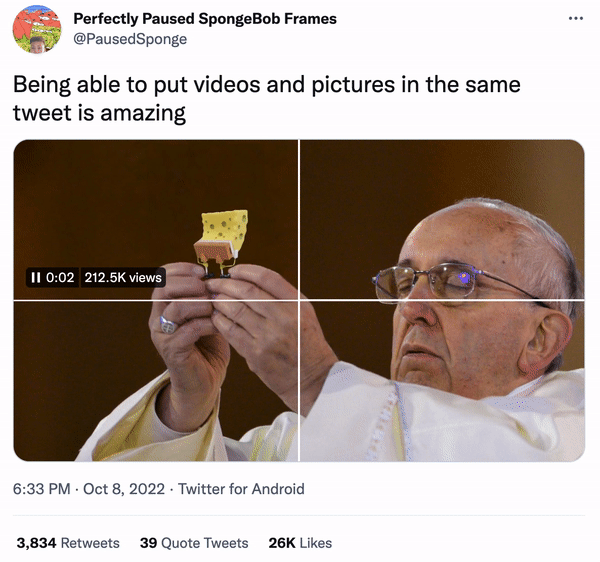View the 3,834 Retweets list
The image size is (600, 562).
click(x=68, y=543)
